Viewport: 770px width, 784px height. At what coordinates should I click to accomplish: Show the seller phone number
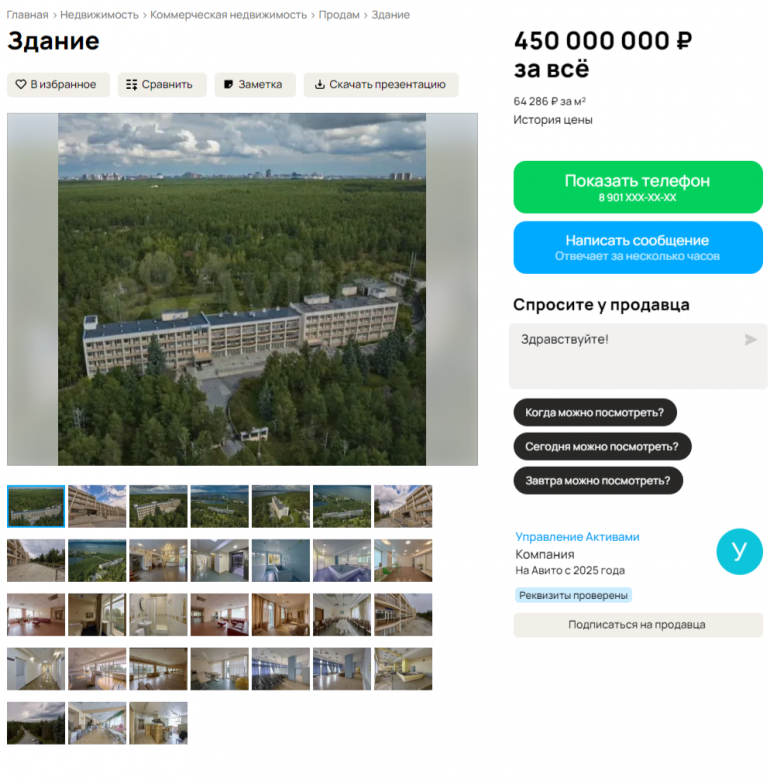pyautogui.click(x=638, y=187)
